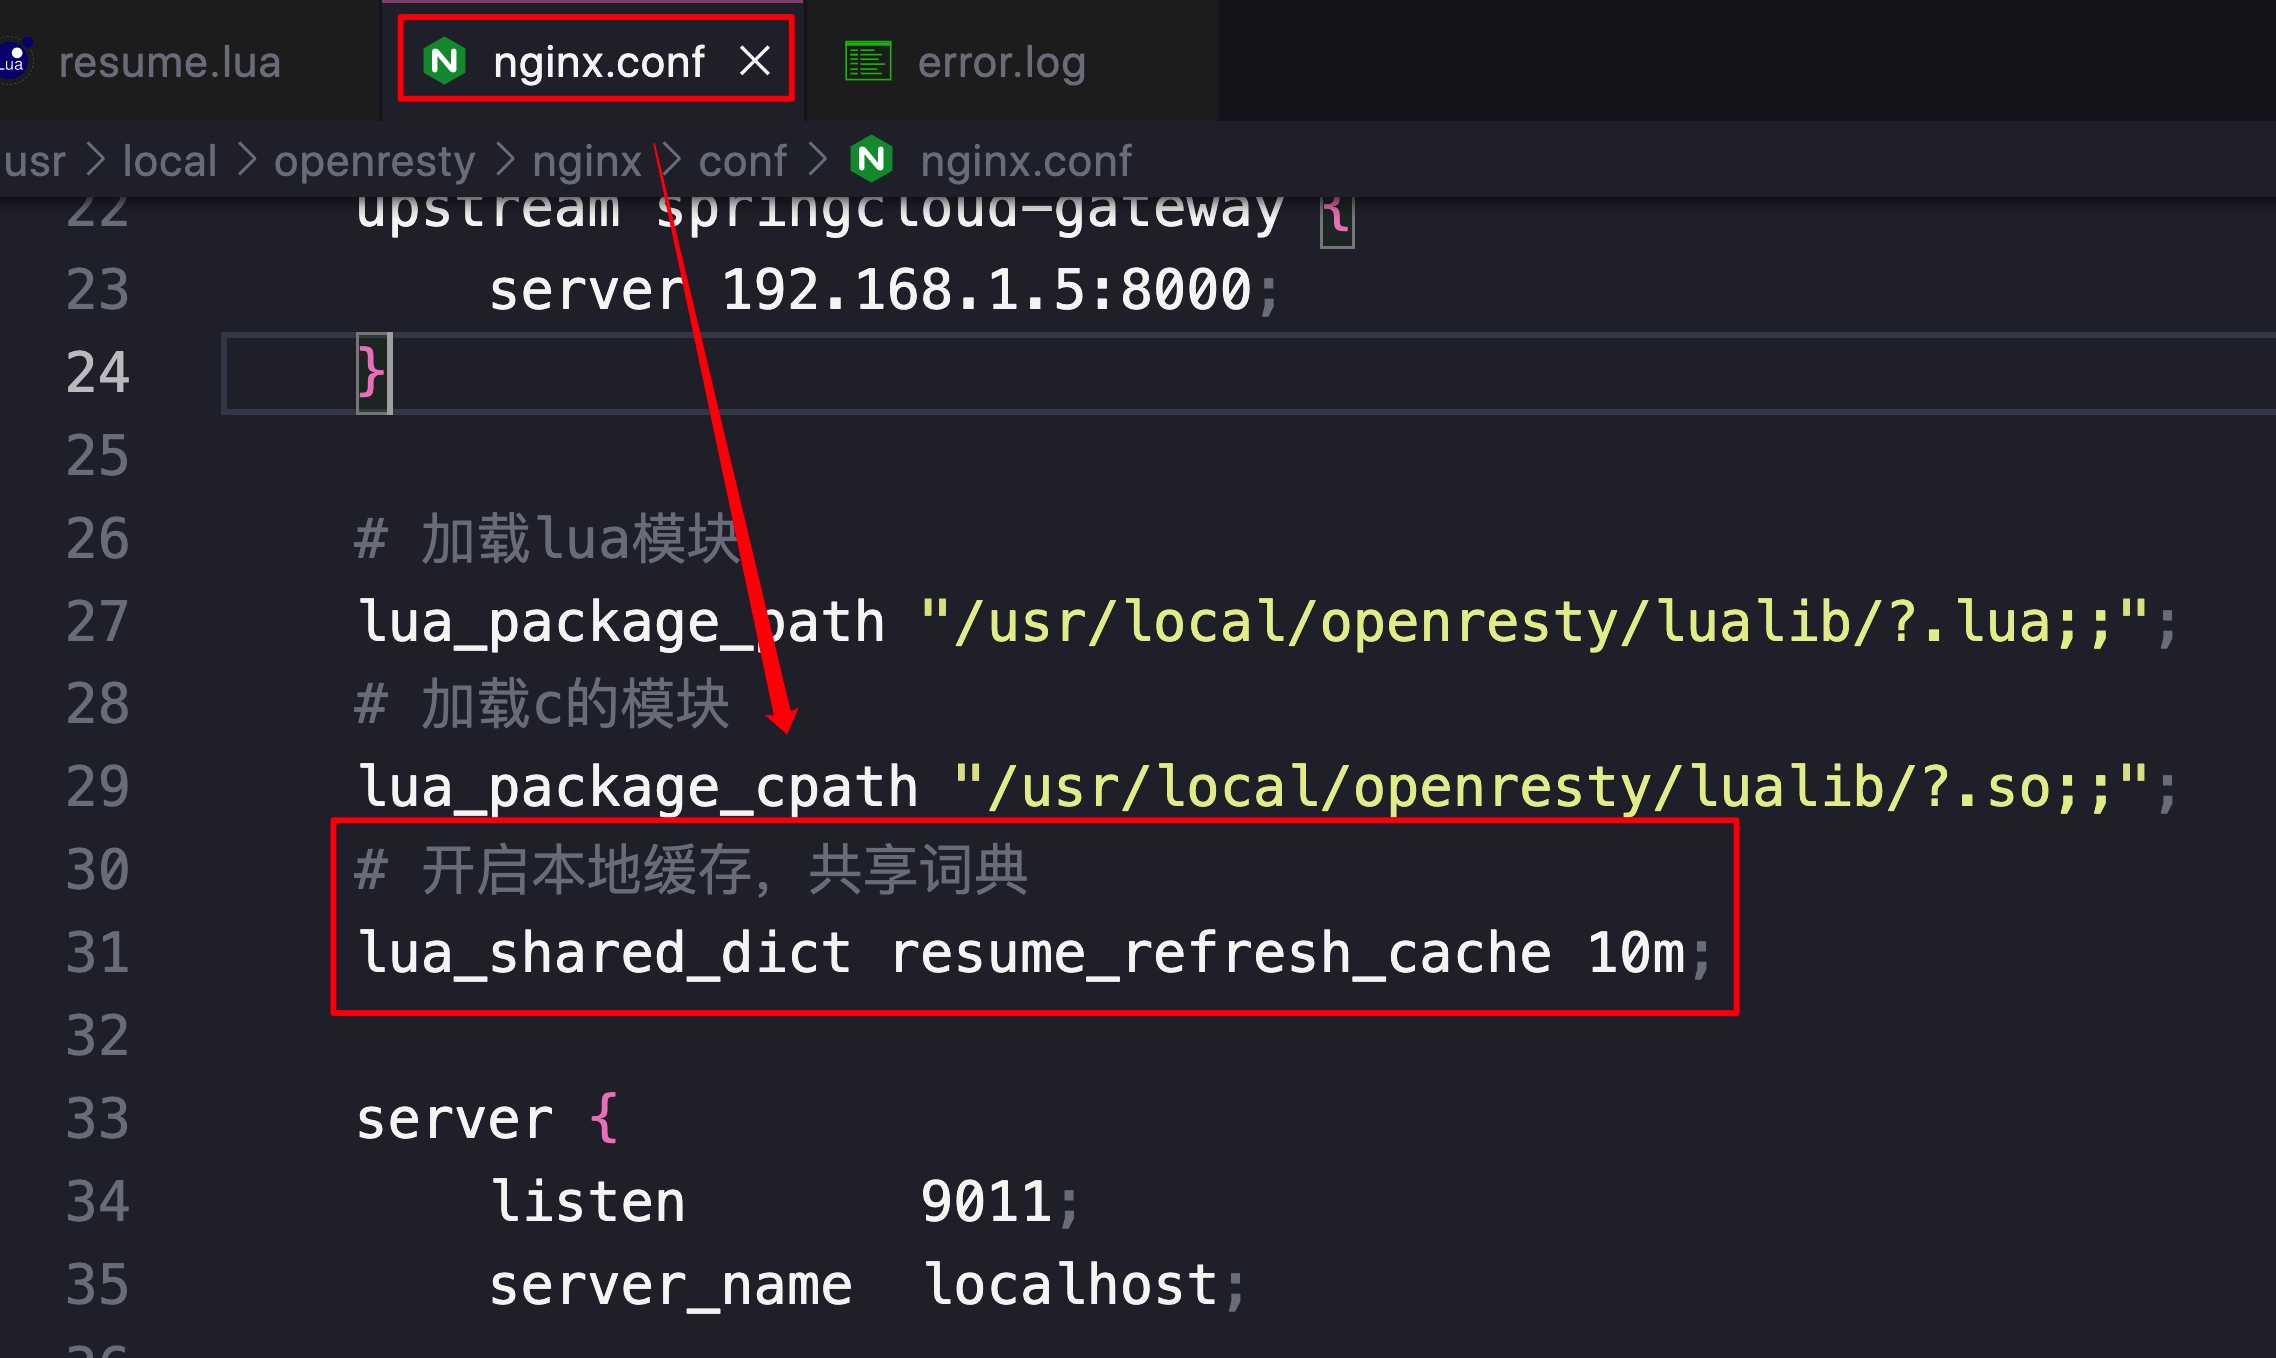
Task: Click the conf folder in breadcrumb
Action: click(742, 161)
